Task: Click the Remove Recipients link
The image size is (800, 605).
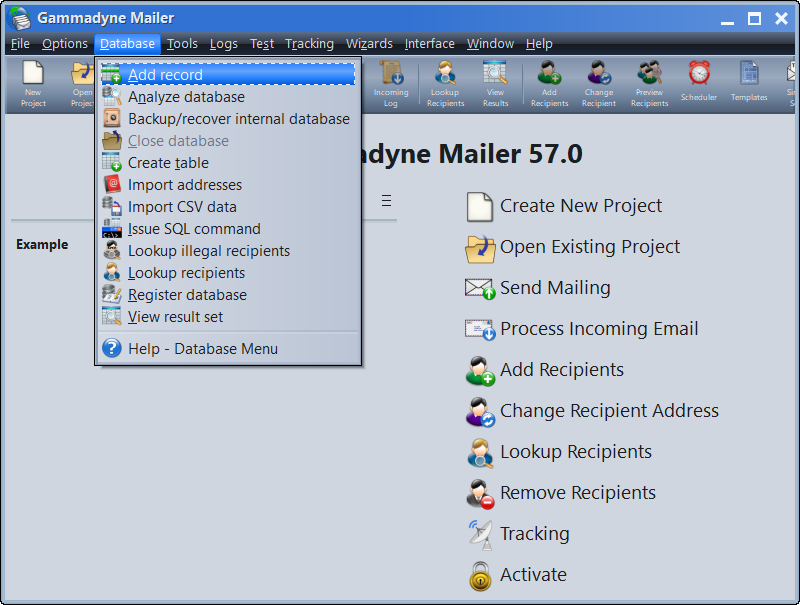Action: click(x=578, y=493)
